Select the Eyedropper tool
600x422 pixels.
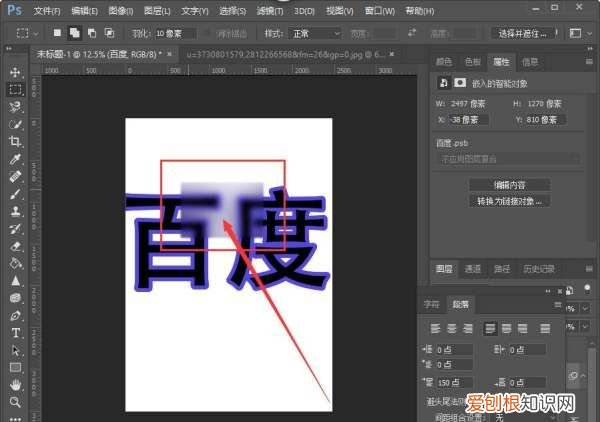click(15, 159)
